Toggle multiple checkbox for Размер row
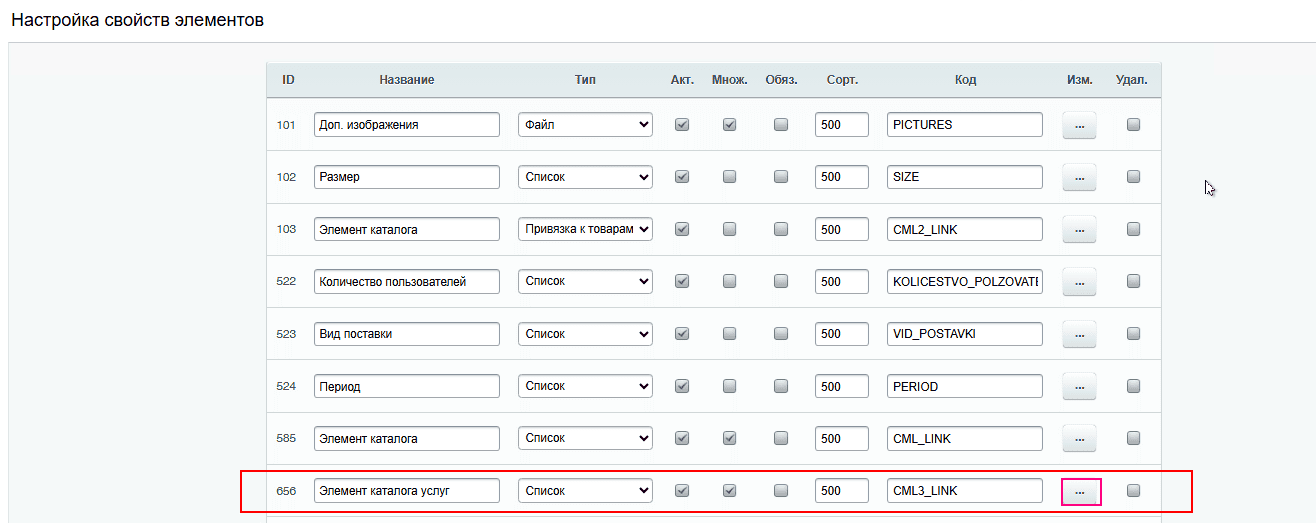The image size is (1316, 523). pos(730,177)
